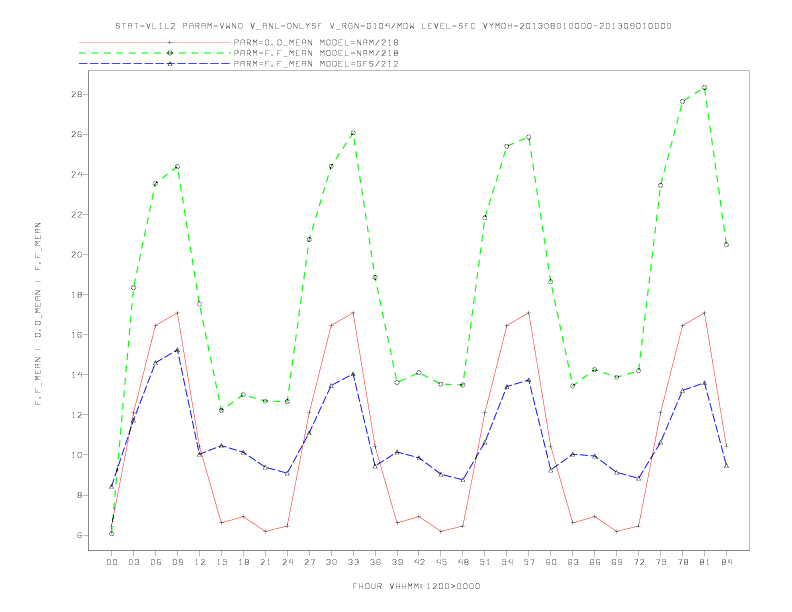Click x-axis tick label 09

178,562
